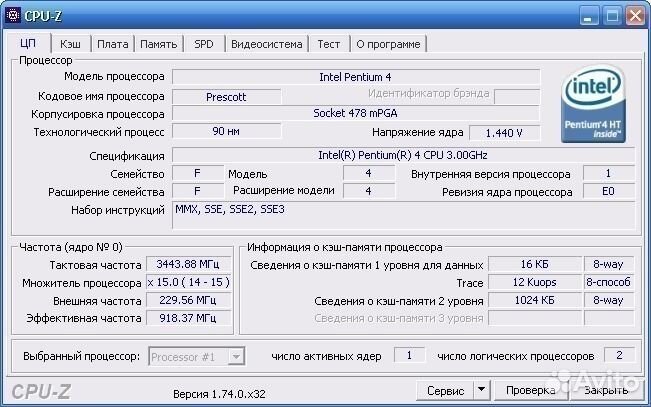Click the Socket 478 mPGA field
Image resolution: width=651 pixels, height=407 pixels.
[356, 113]
